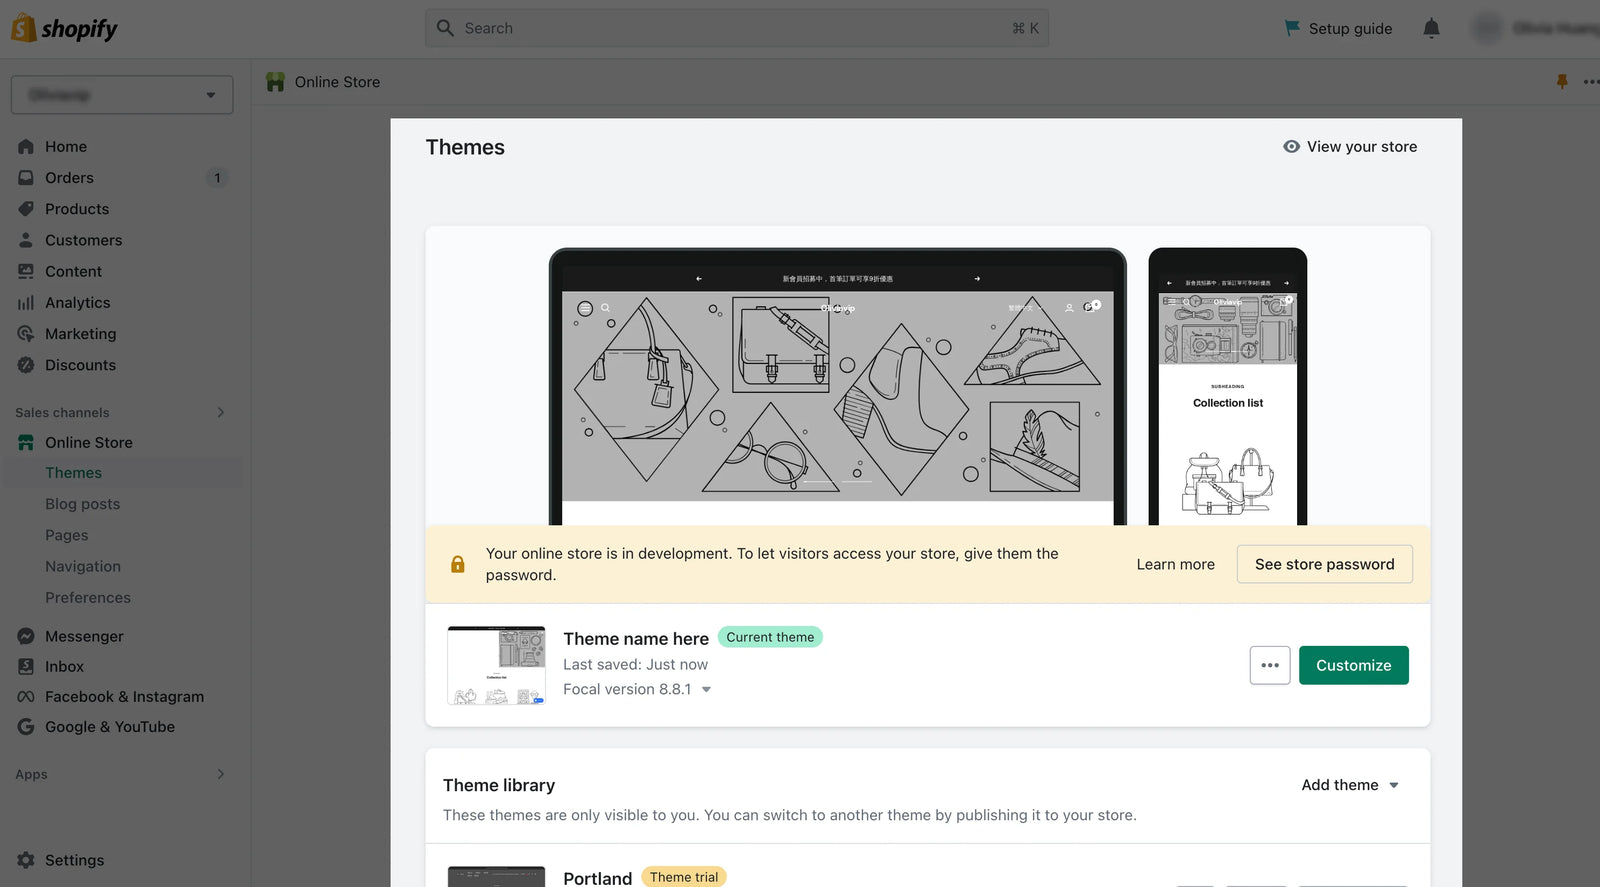1600x887 pixels.
Task: Click See store password button
Action: pyautogui.click(x=1324, y=564)
